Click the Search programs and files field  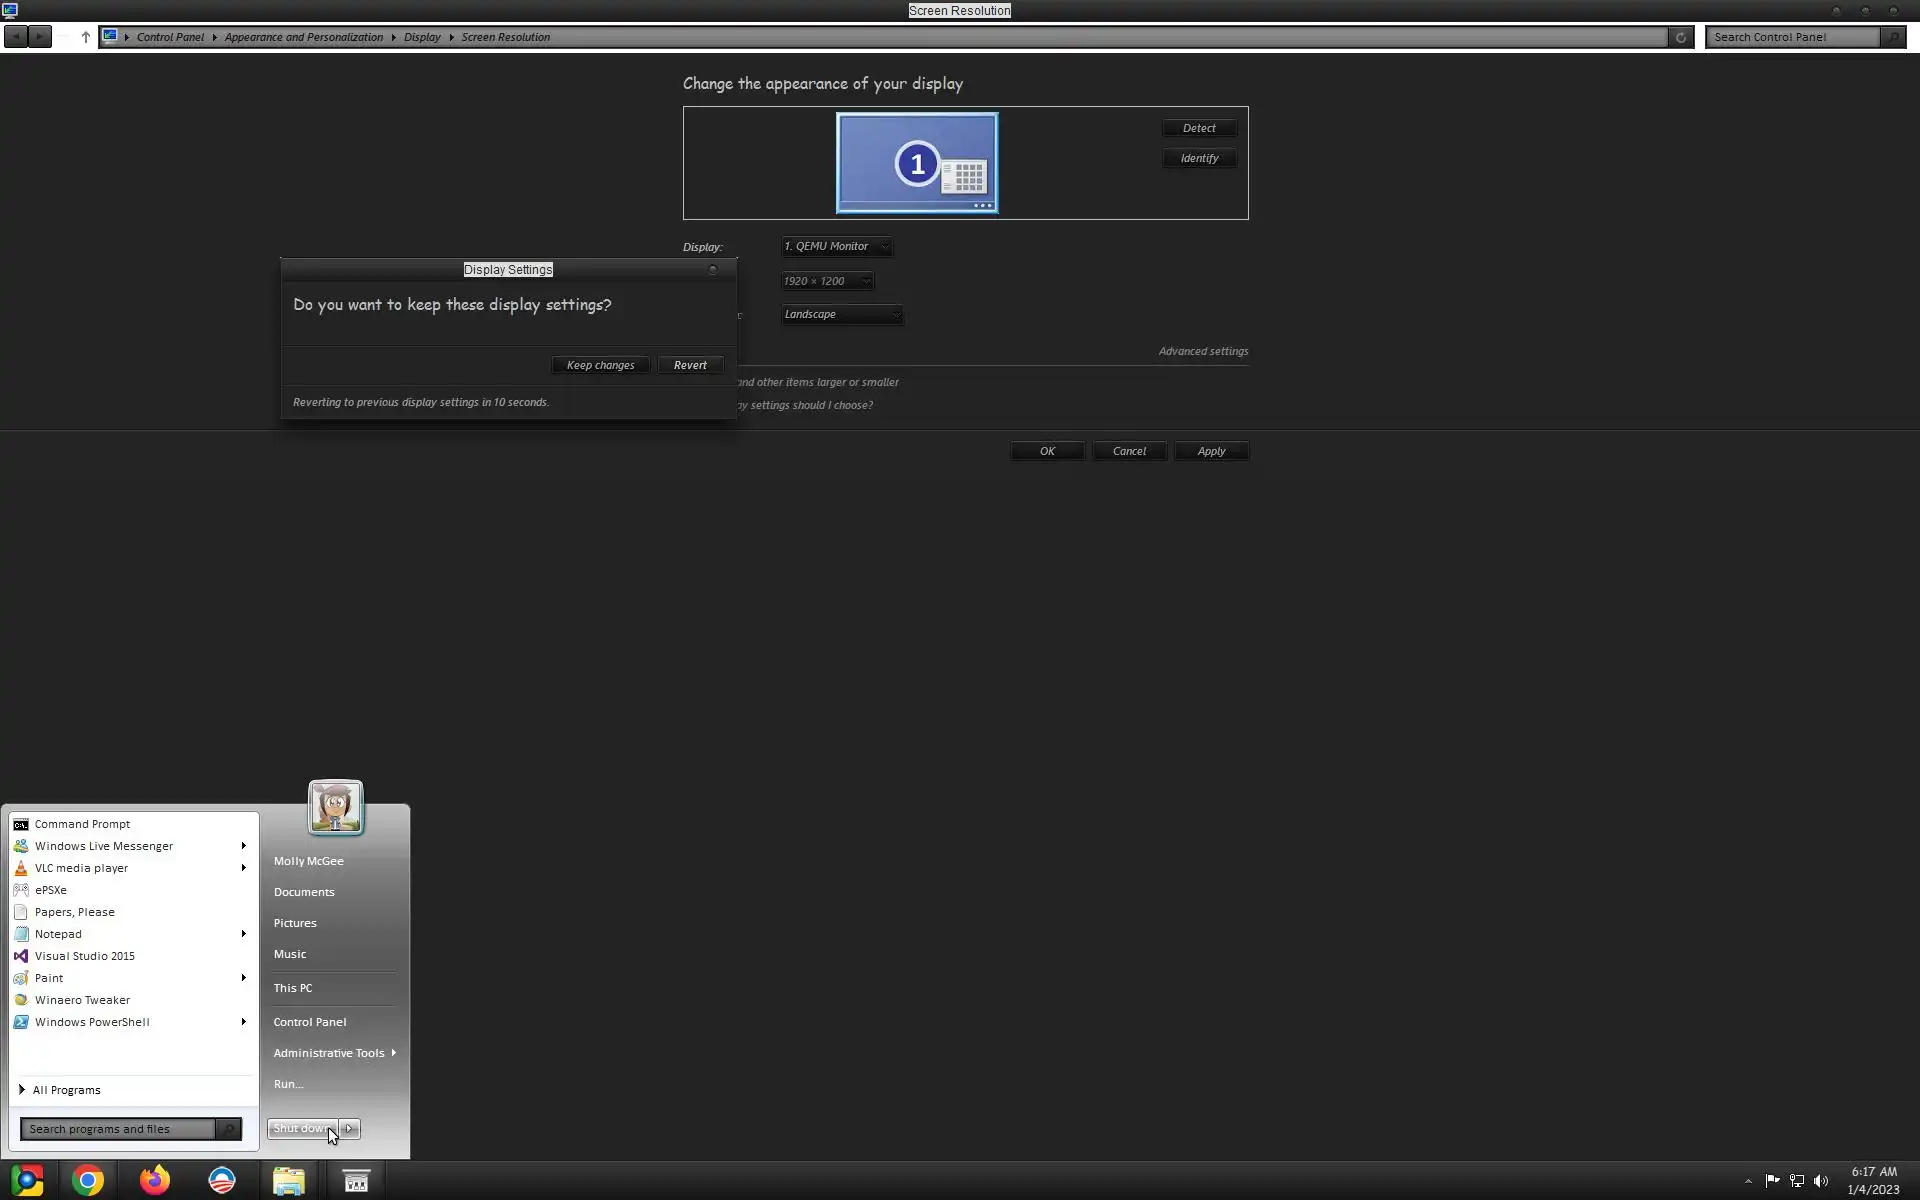[118, 1129]
